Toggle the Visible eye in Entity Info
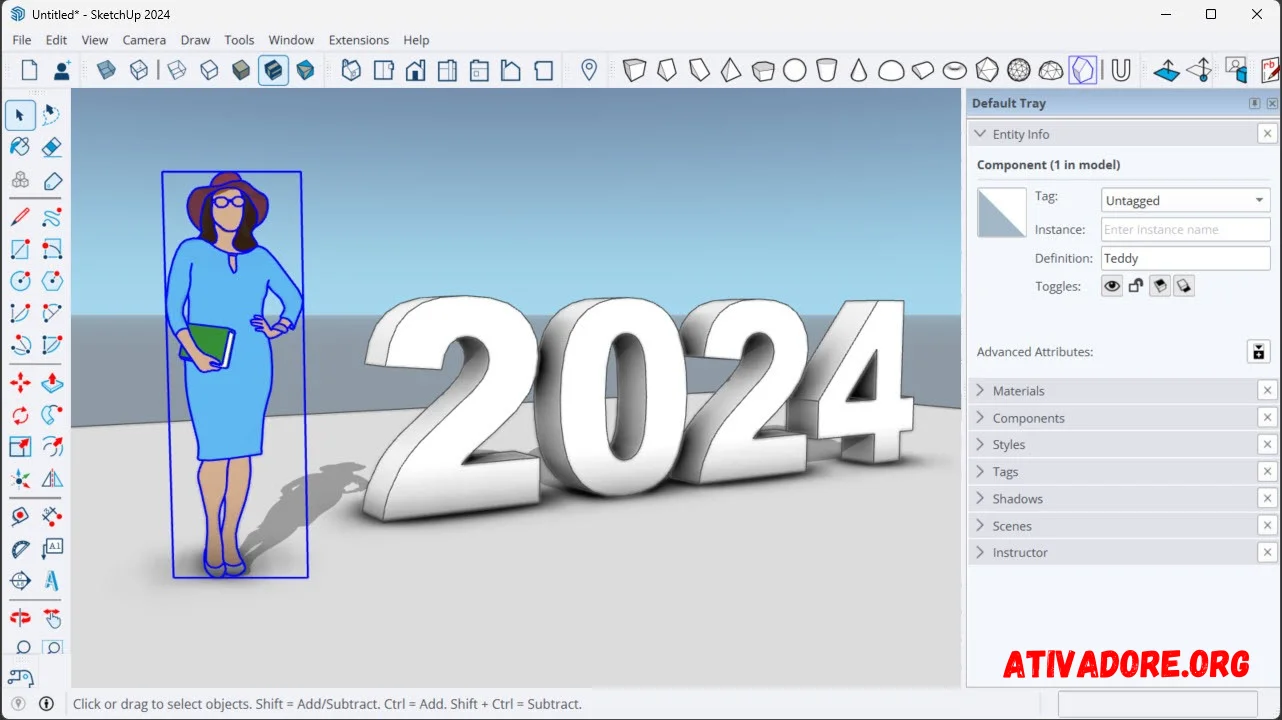 click(1112, 286)
